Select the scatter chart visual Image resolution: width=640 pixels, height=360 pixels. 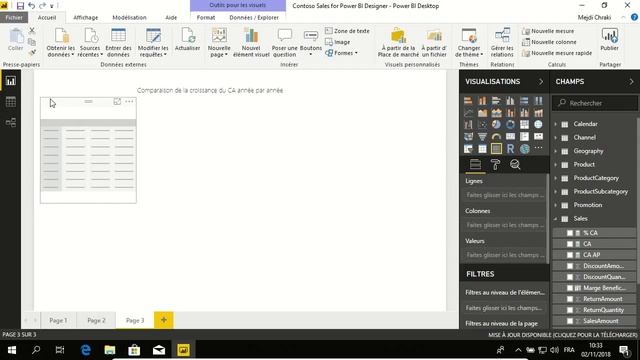(482, 124)
